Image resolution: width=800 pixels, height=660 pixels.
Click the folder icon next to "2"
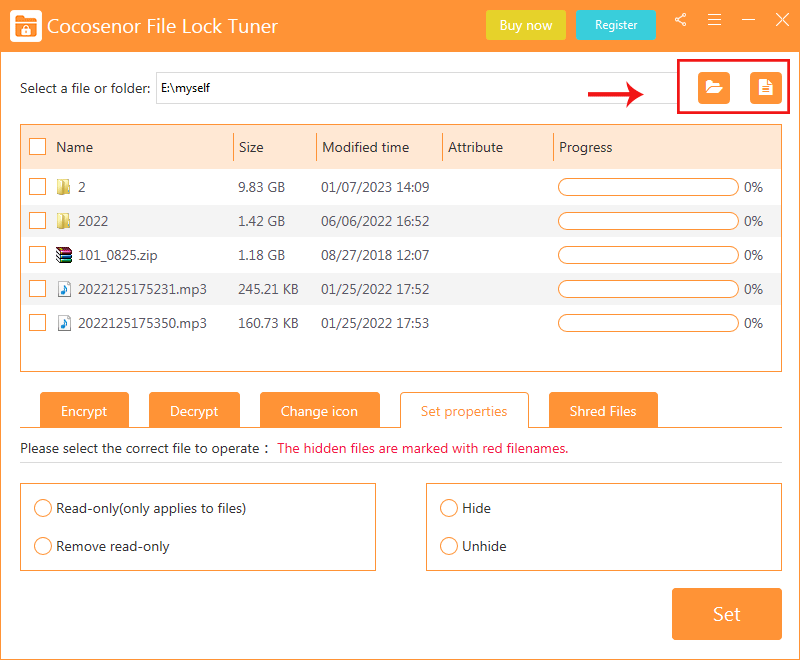pyautogui.click(x=63, y=187)
